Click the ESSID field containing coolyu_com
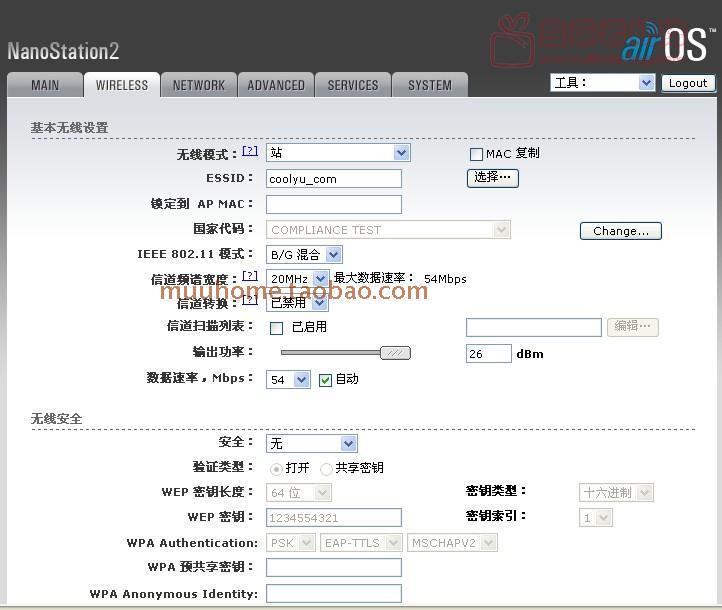The width and height of the screenshot is (722, 610). click(334, 179)
